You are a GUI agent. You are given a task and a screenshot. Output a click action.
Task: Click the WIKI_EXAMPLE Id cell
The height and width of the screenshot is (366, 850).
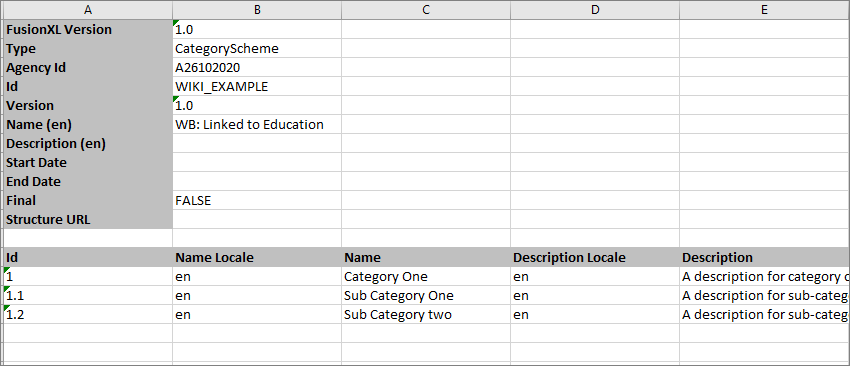point(257,87)
